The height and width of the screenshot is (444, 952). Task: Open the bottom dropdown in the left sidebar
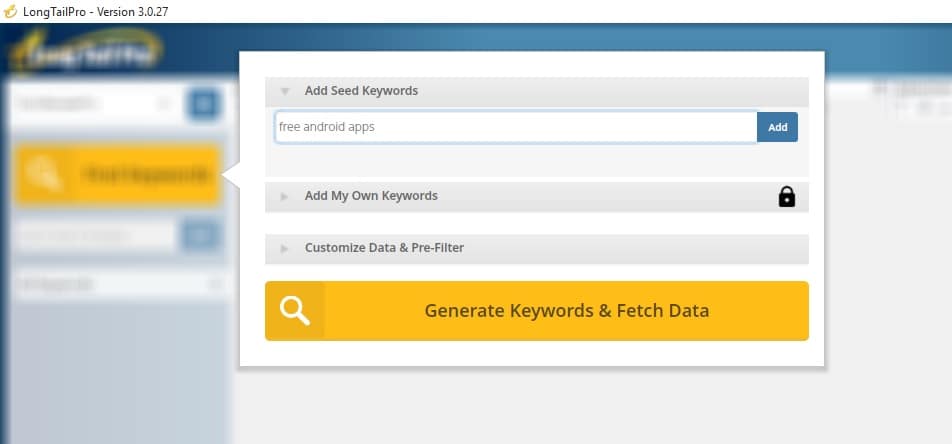click(x=118, y=285)
